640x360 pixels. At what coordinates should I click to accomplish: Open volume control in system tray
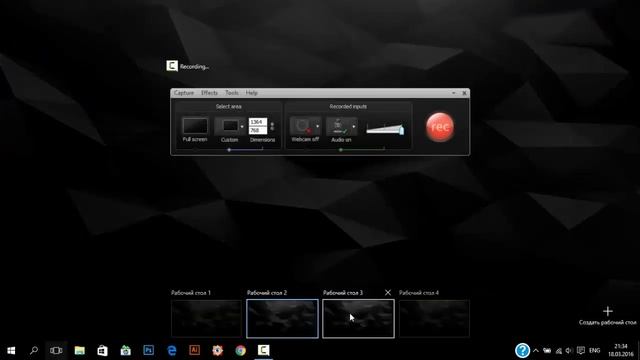point(569,351)
